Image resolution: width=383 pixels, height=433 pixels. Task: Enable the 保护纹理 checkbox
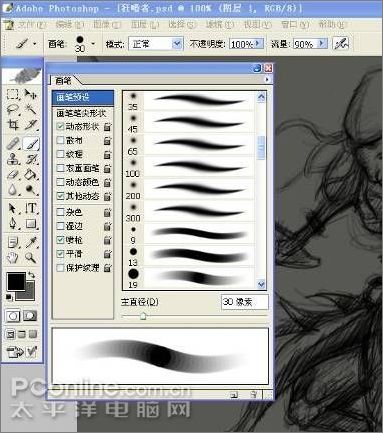pyautogui.click(x=60, y=268)
